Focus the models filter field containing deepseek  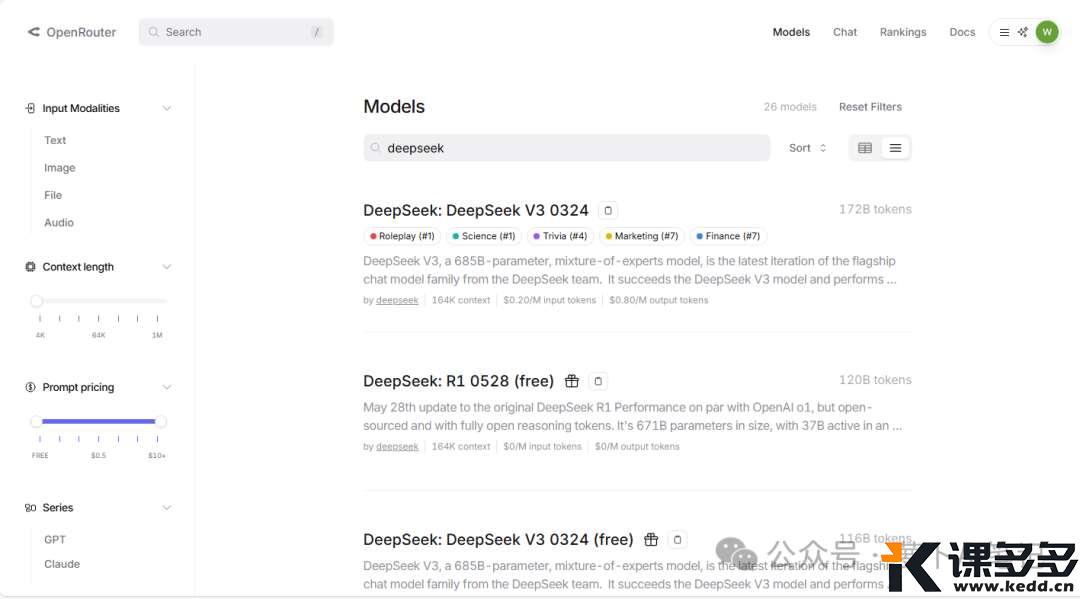tap(566, 148)
